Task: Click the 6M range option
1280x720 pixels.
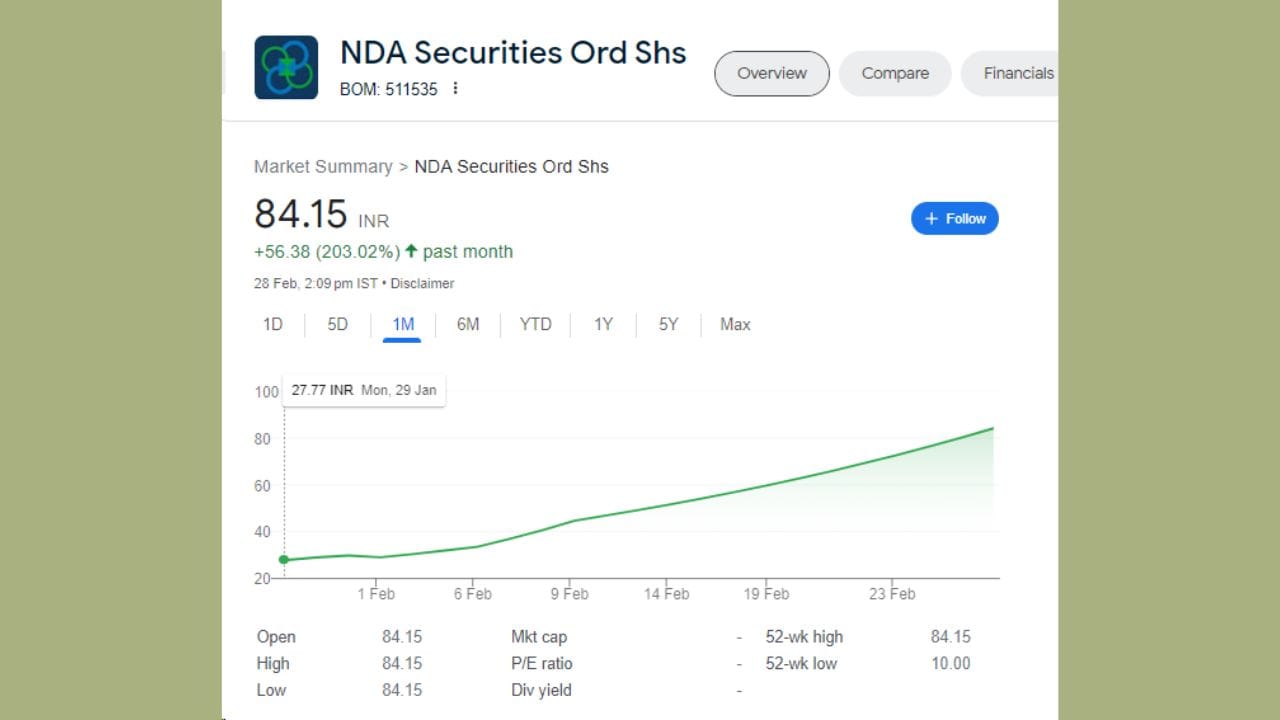Action: [x=468, y=324]
